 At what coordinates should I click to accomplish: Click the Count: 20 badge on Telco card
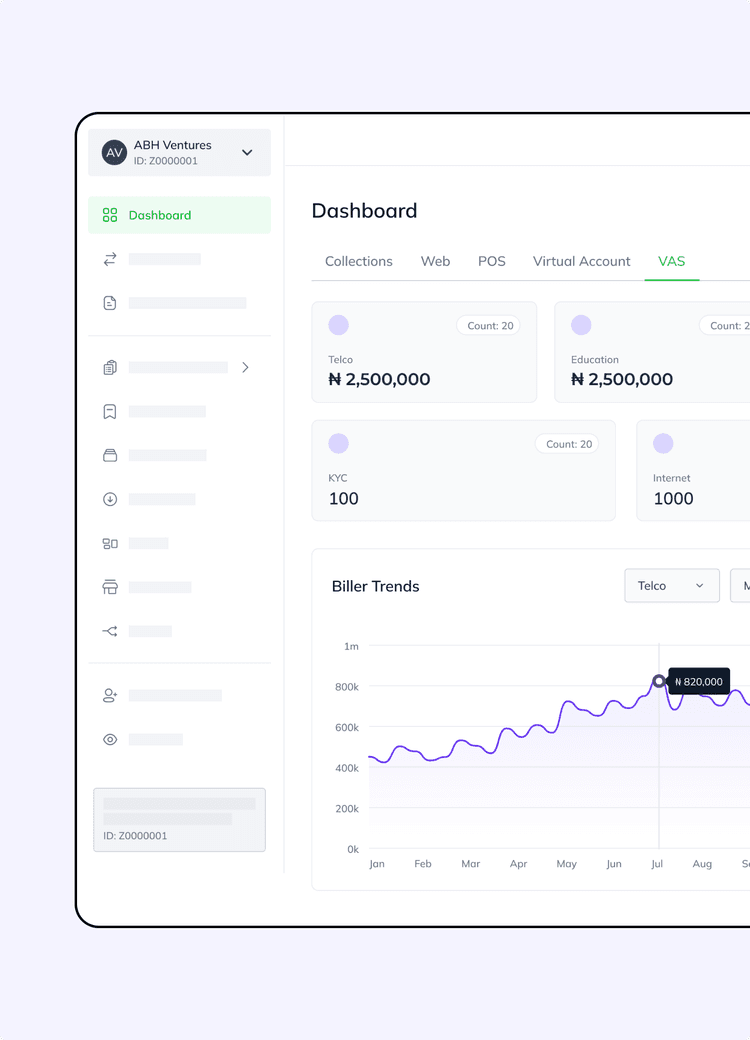pyautogui.click(x=489, y=325)
